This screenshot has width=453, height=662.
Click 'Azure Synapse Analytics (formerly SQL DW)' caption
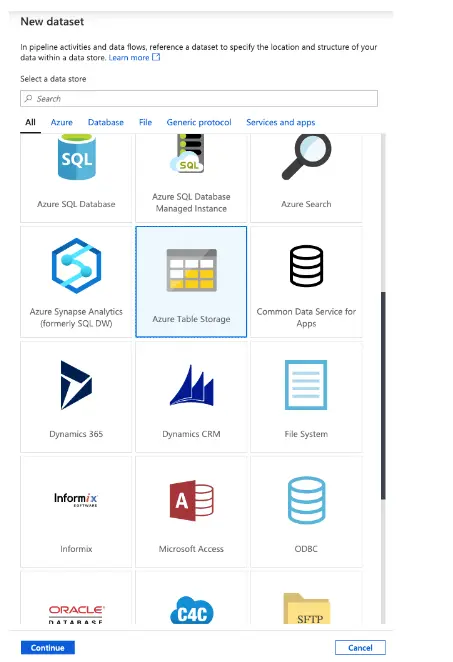(x=76, y=317)
